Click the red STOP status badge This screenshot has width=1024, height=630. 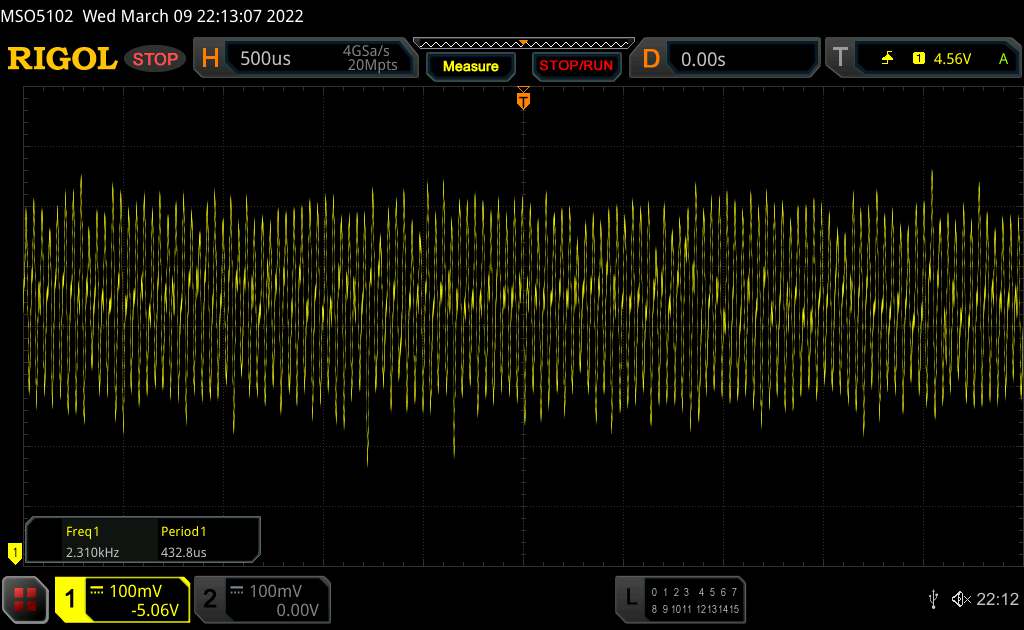point(155,59)
